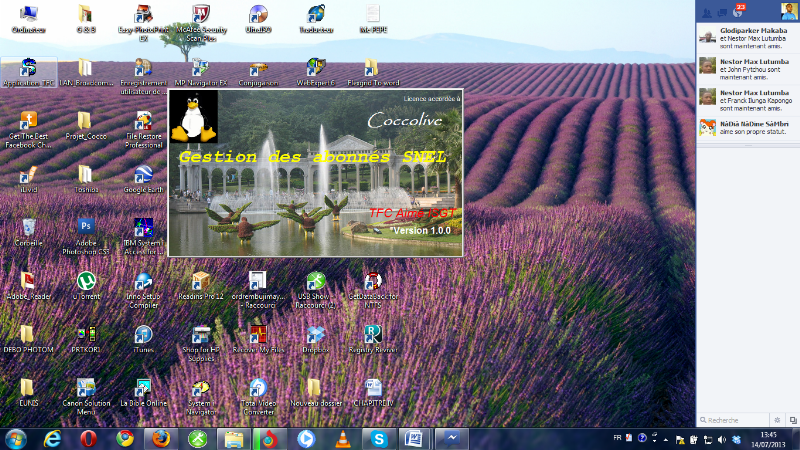The width and height of the screenshot is (800, 450).
Task: Open the UltraISO desktop shortcut
Action: click(x=258, y=15)
